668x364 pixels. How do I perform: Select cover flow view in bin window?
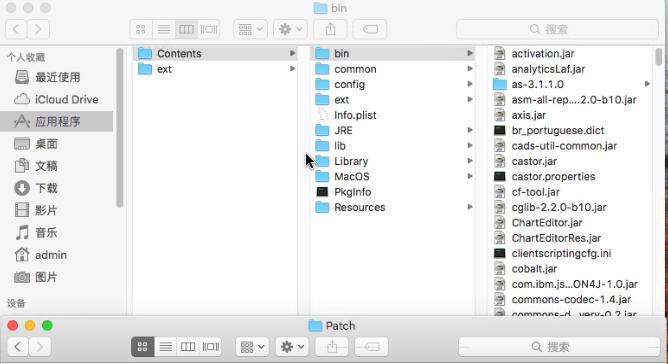point(209,29)
